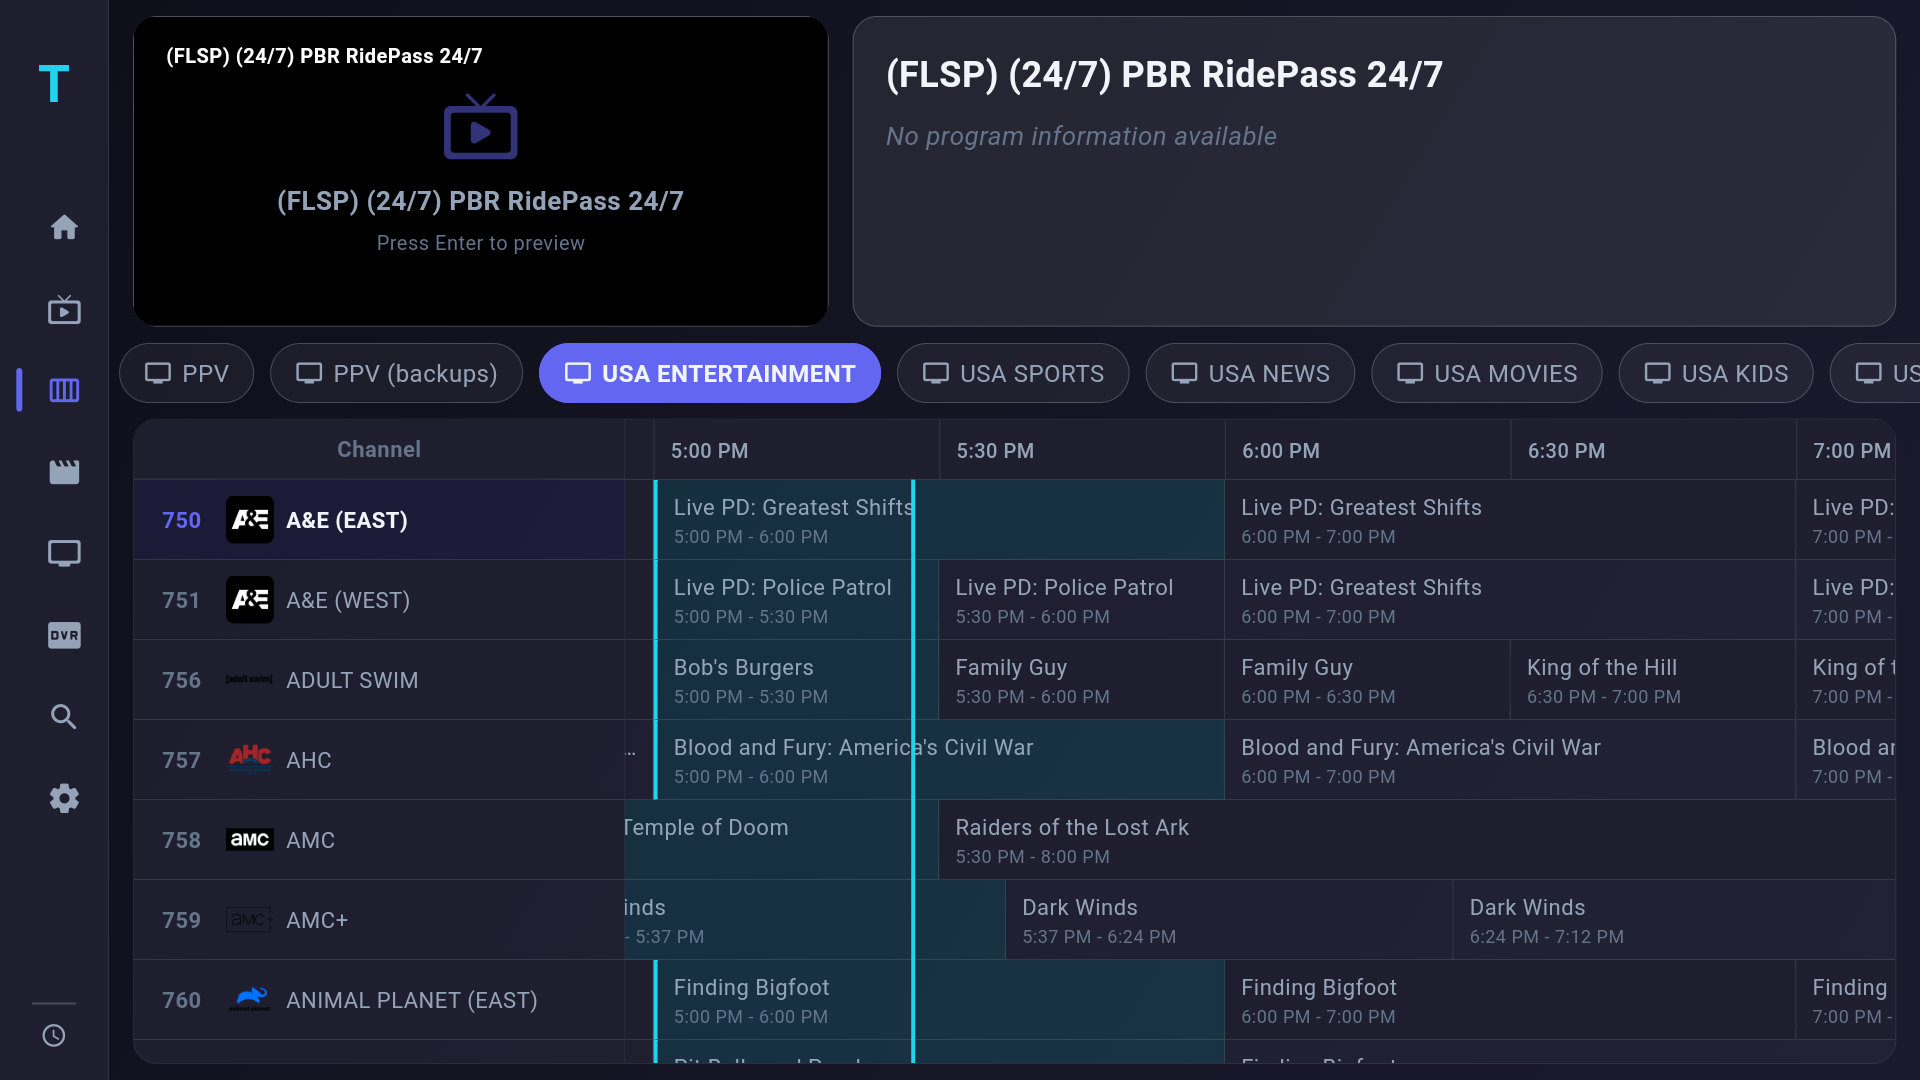Select channel 751 A&E (WEST)

click(379, 600)
